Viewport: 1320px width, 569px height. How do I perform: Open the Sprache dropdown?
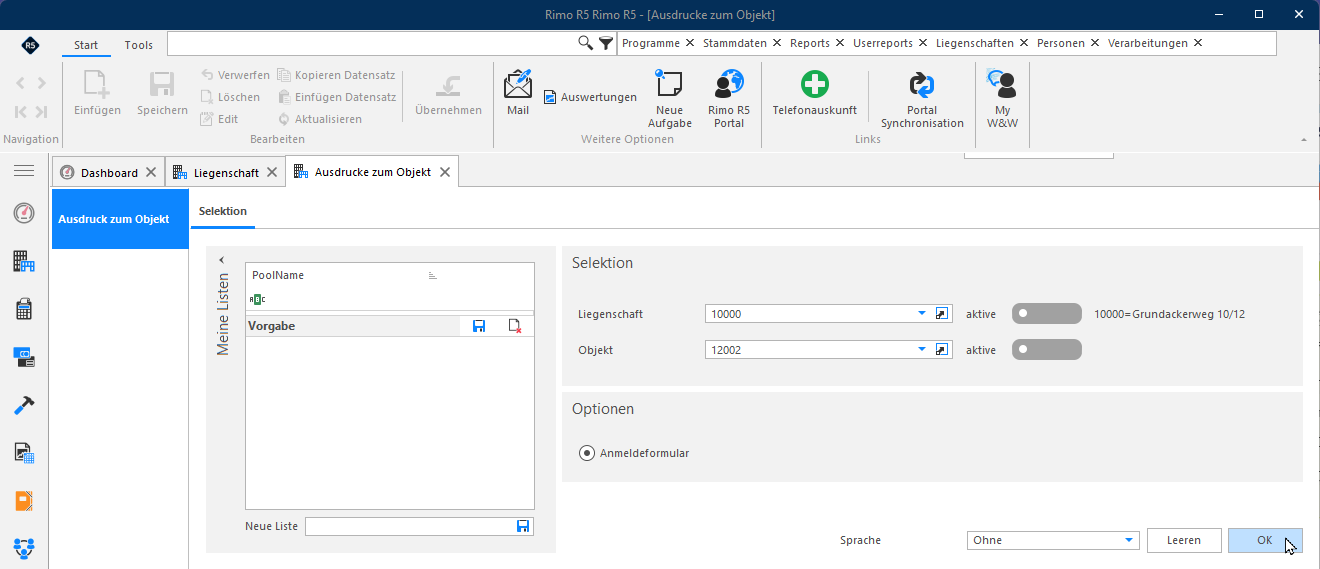pos(1129,540)
